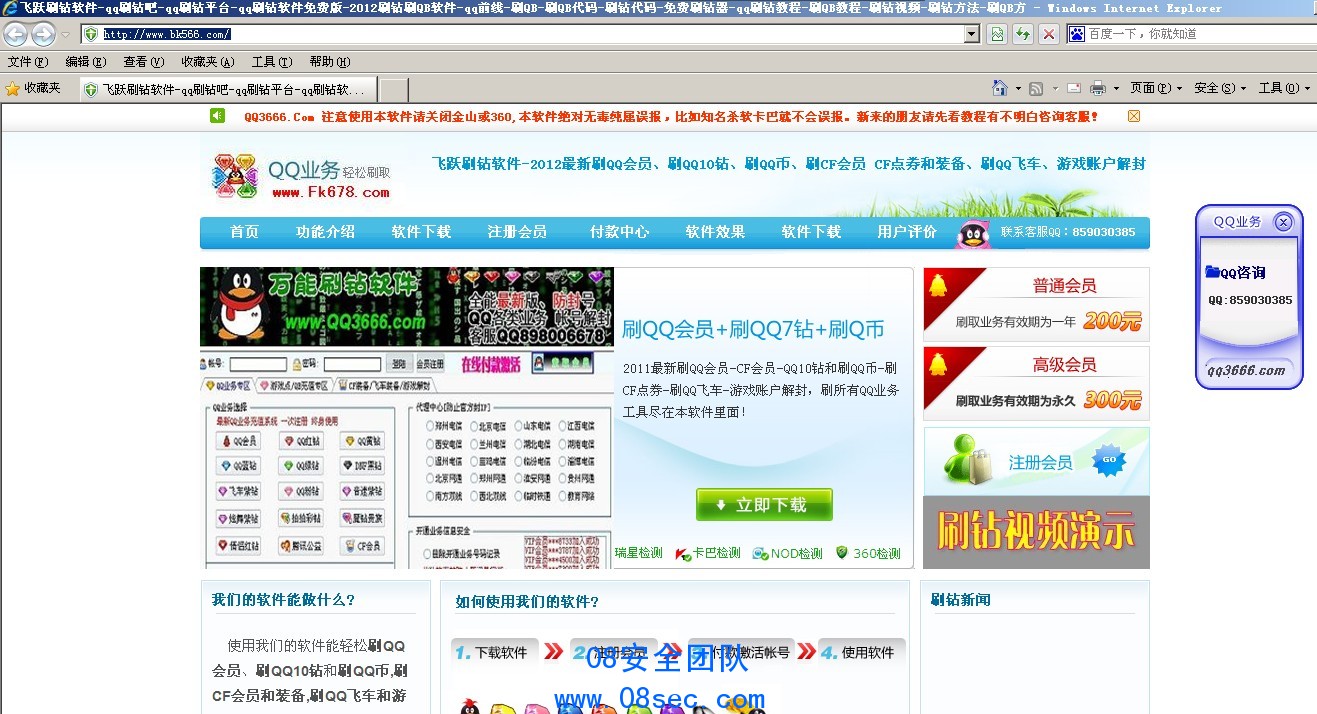
Task: Expand the Print button dropdown arrow
Action: tap(1115, 89)
